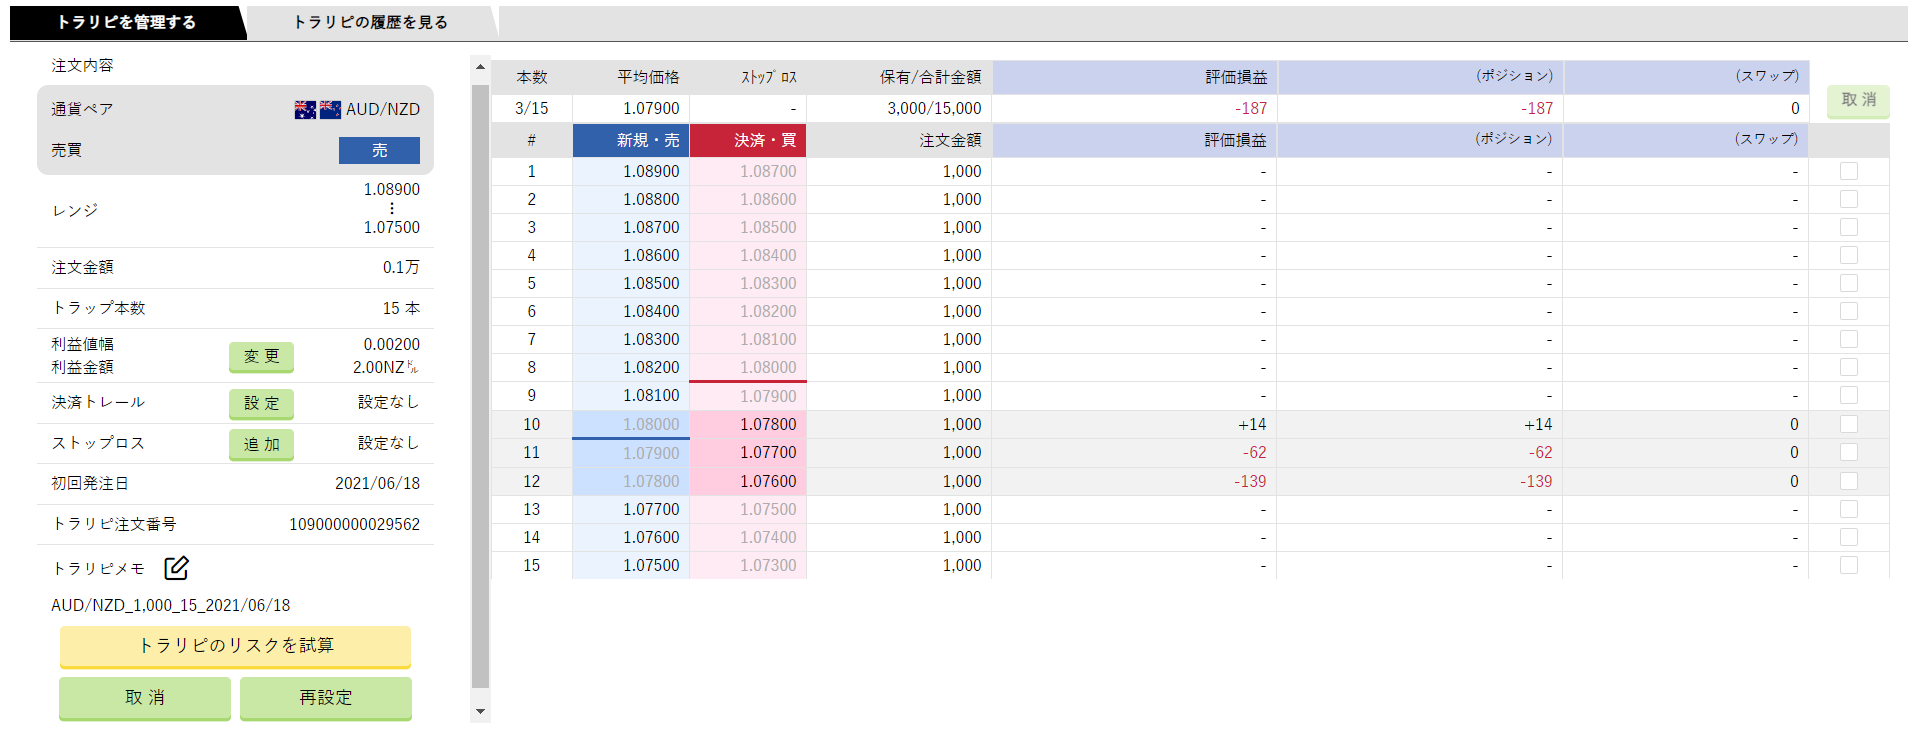Screen dimensions: 1919x731
Task: Click the -139 評価損益 in row 12
Action: [x=1250, y=481]
